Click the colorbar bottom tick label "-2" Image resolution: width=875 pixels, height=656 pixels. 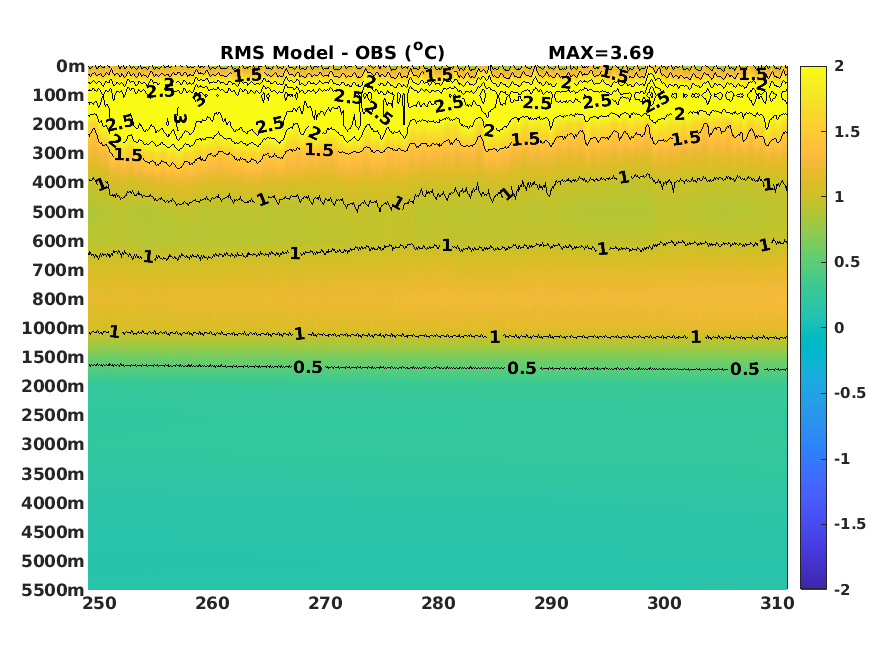[x=842, y=589]
